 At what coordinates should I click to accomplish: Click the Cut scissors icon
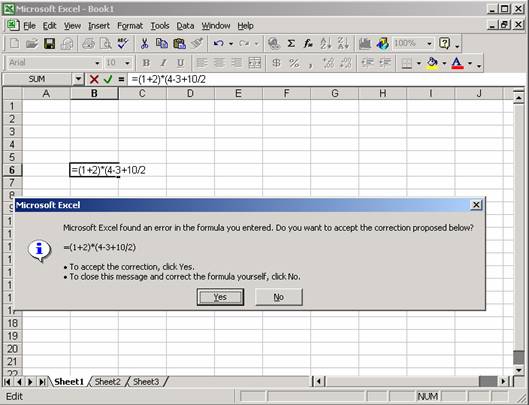click(x=144, y=44)
